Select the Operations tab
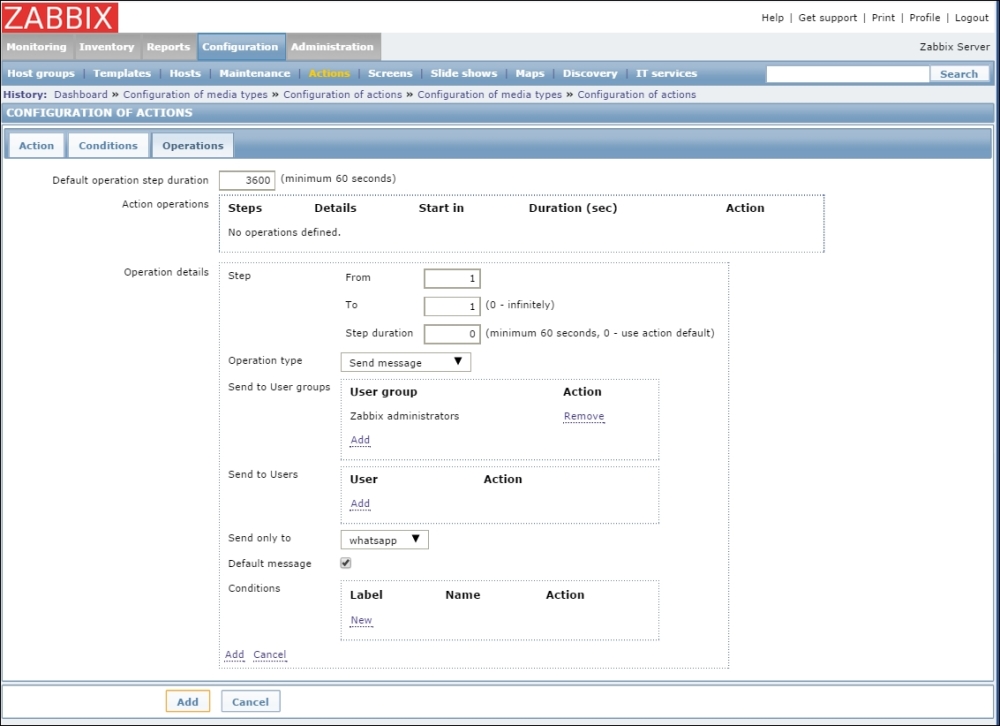The height and width of the screenshot is (726, 1000). pos(192,146)
